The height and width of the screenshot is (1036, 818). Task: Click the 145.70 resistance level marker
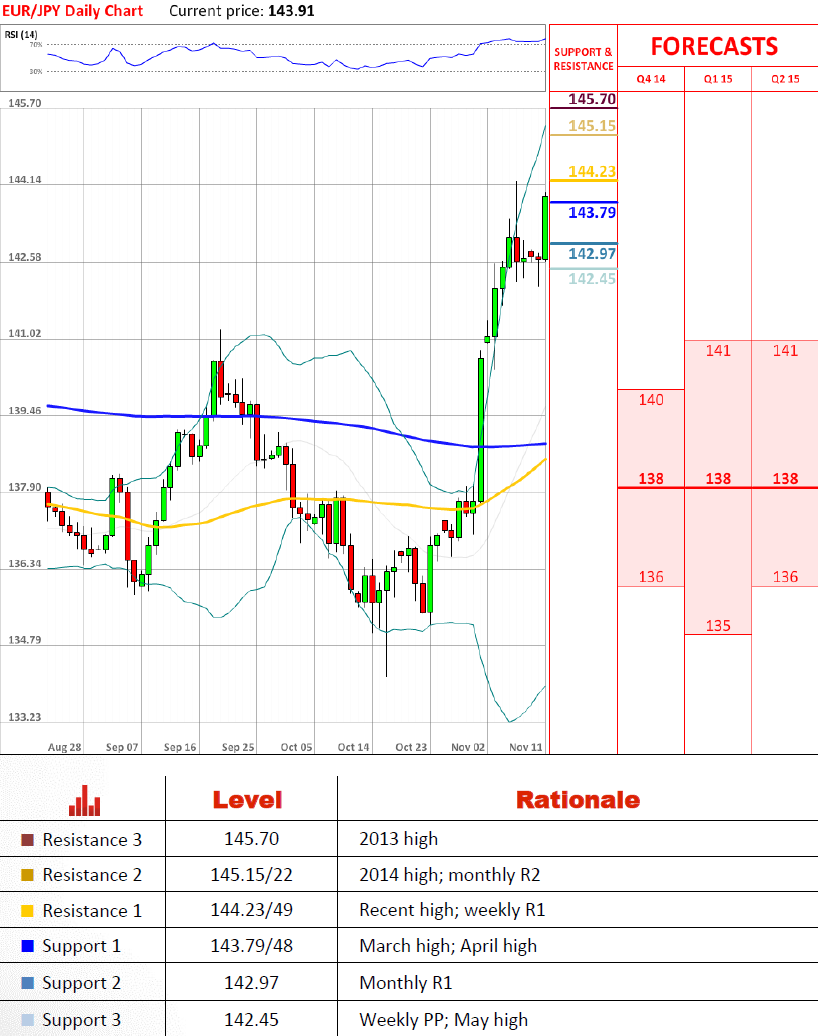pyautogui.click(x=592, y=99)
